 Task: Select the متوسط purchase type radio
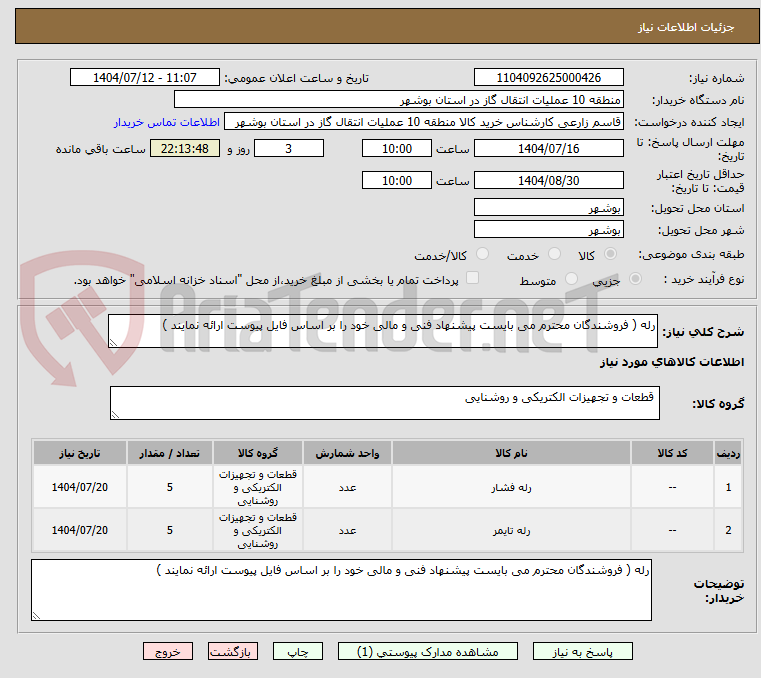[571, 279]
